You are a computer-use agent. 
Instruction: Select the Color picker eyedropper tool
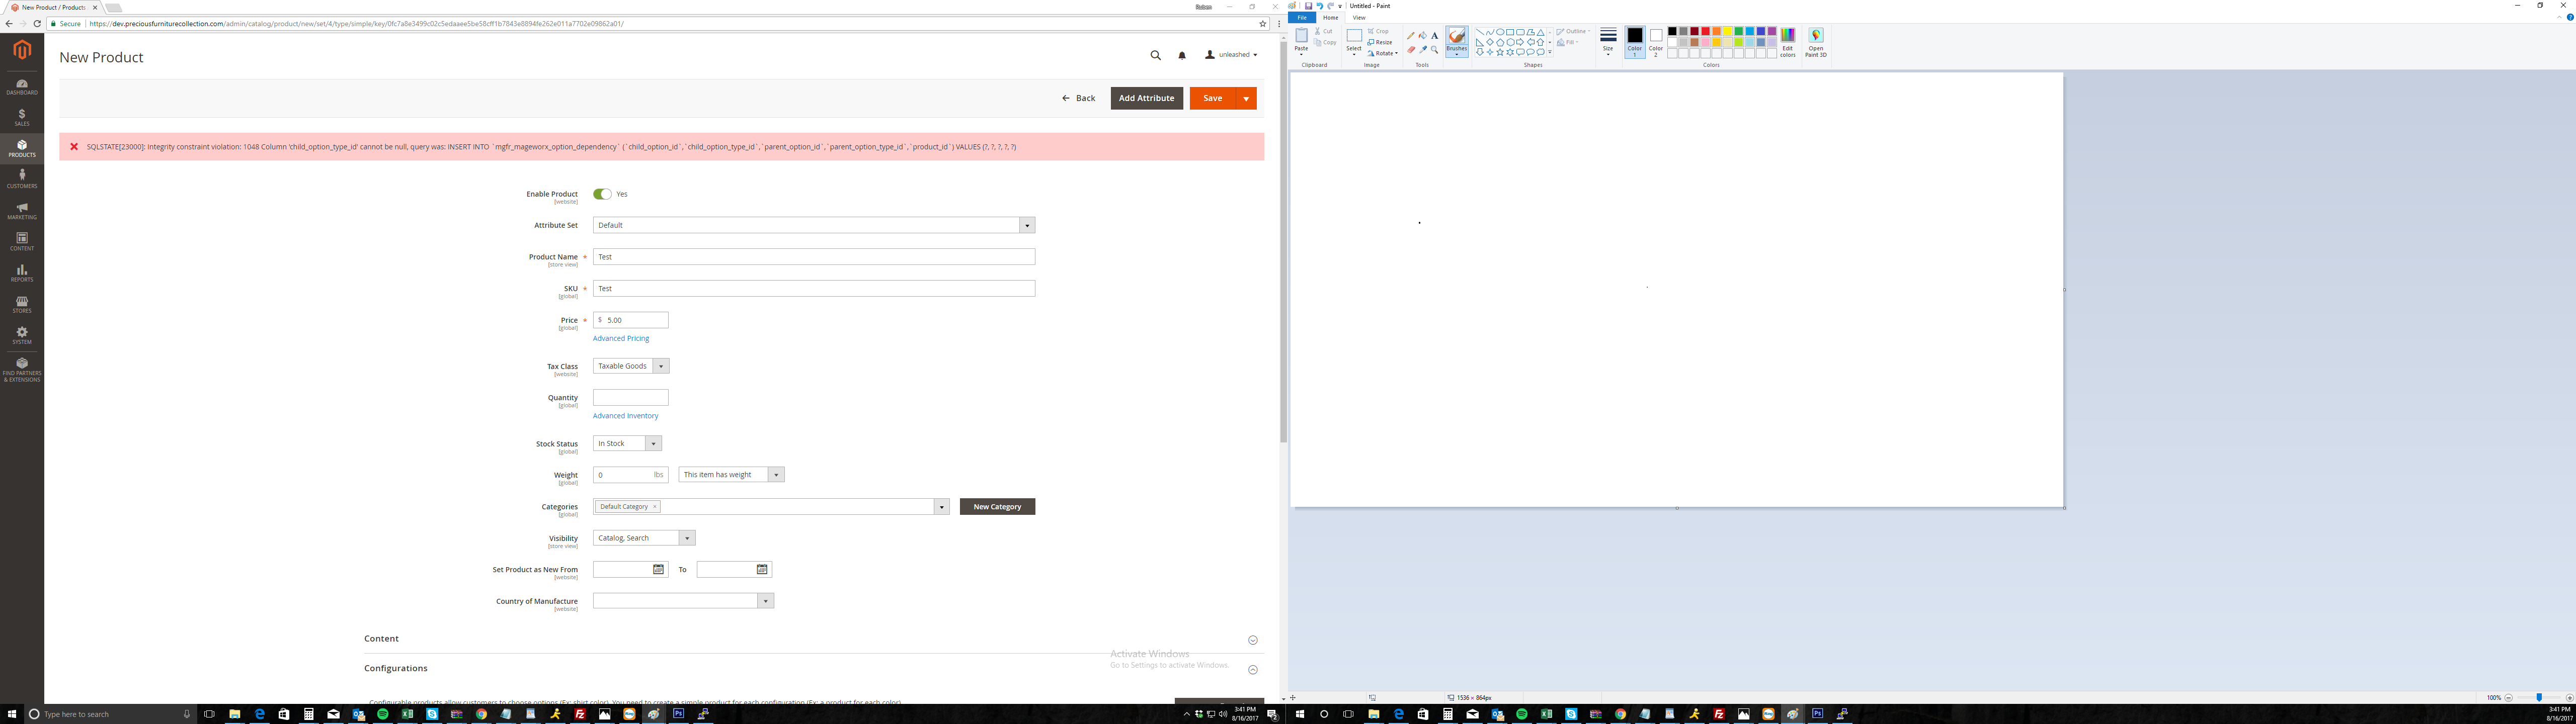point(1423,50)
